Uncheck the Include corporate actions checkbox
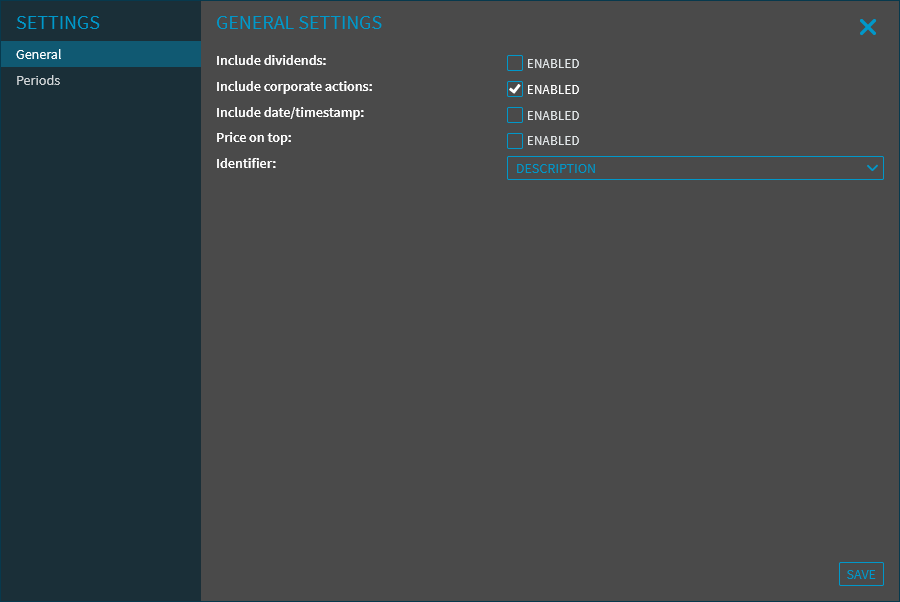This screenshot has width=900, height=602. tap(515, 89)
